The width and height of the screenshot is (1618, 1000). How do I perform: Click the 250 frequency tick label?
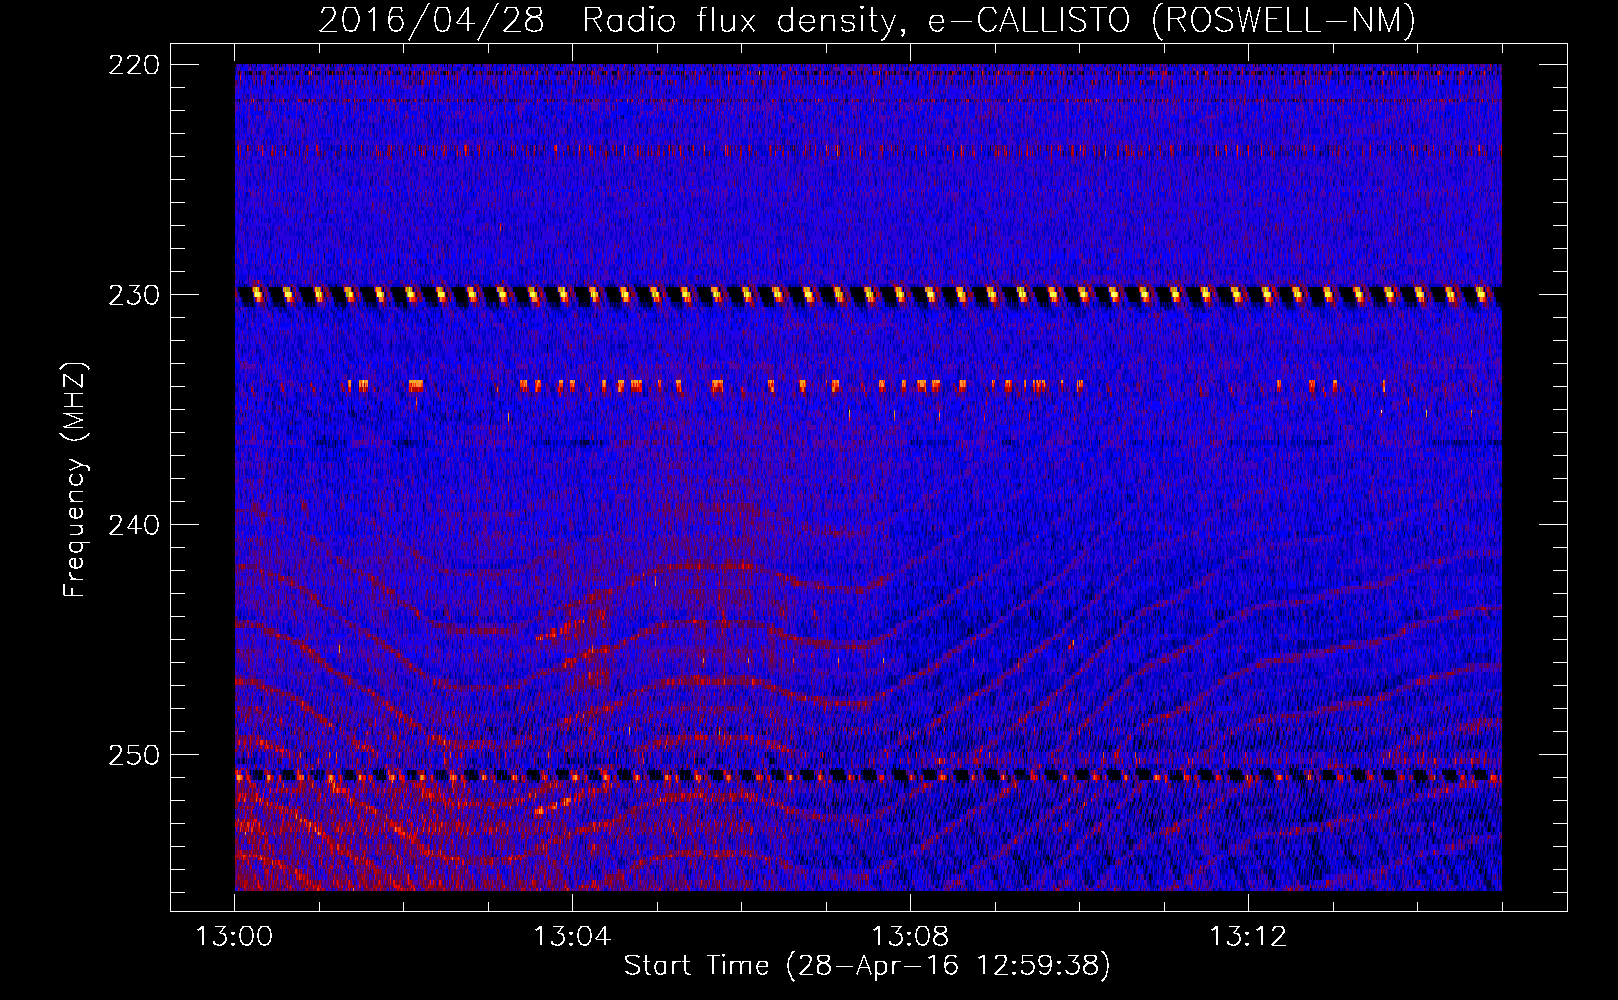134,755
